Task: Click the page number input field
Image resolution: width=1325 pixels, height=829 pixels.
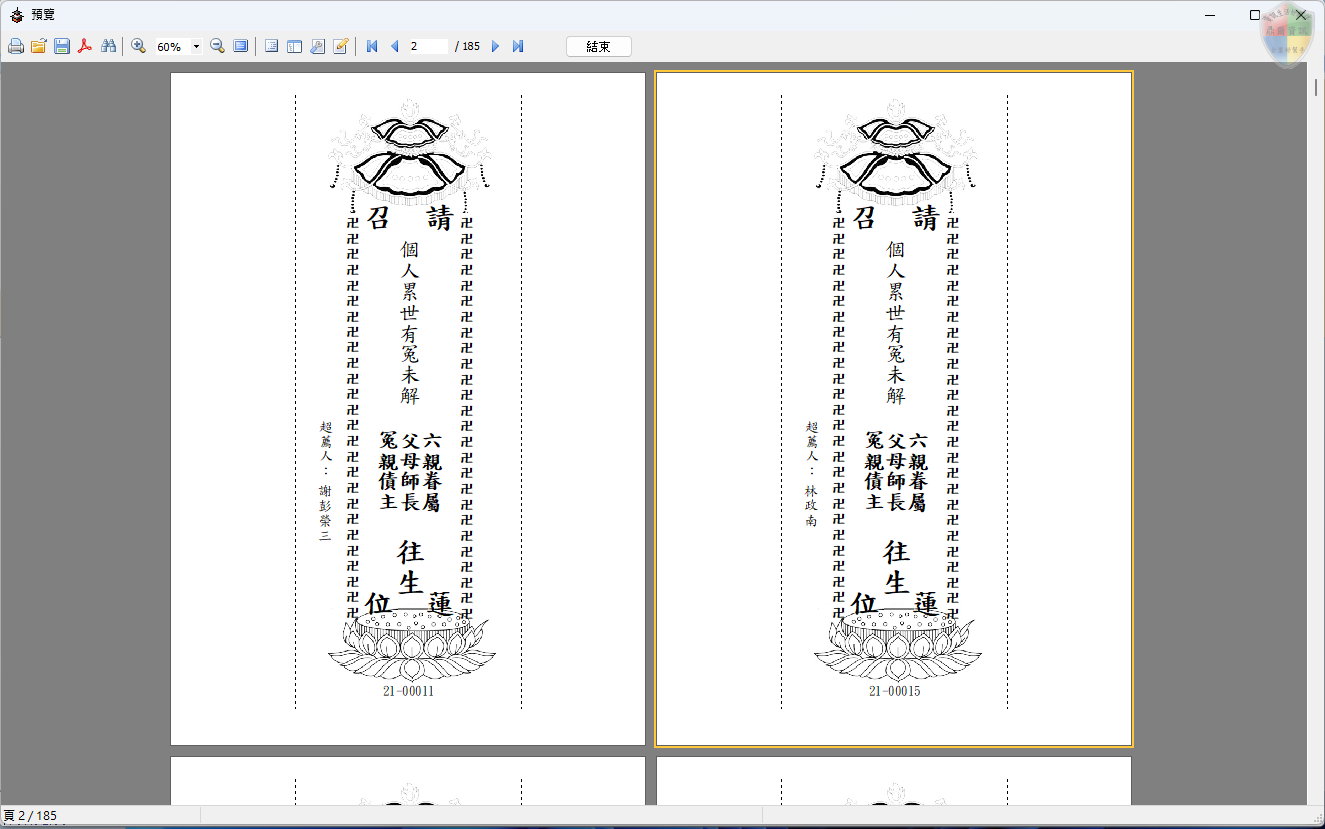Action: [428, 47]
